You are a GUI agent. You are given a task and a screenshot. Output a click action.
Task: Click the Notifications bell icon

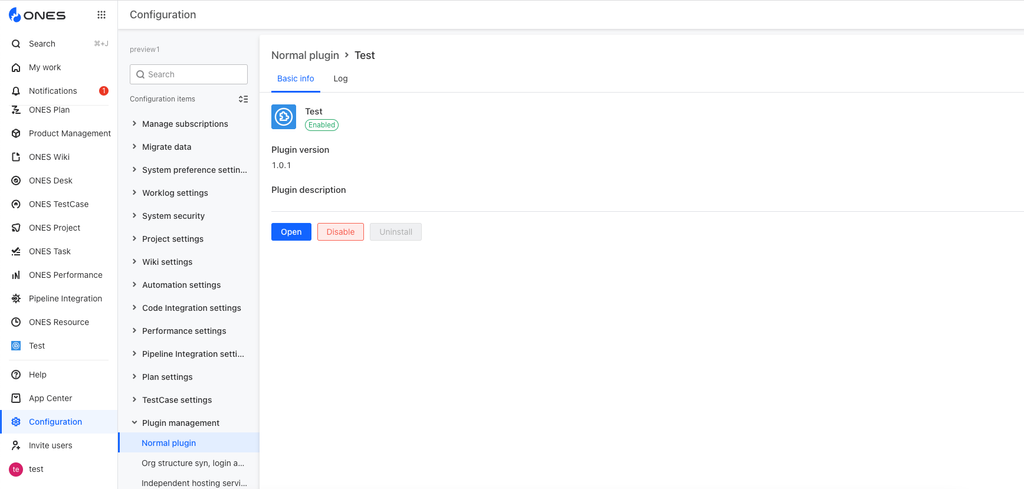tap(16, 91)
